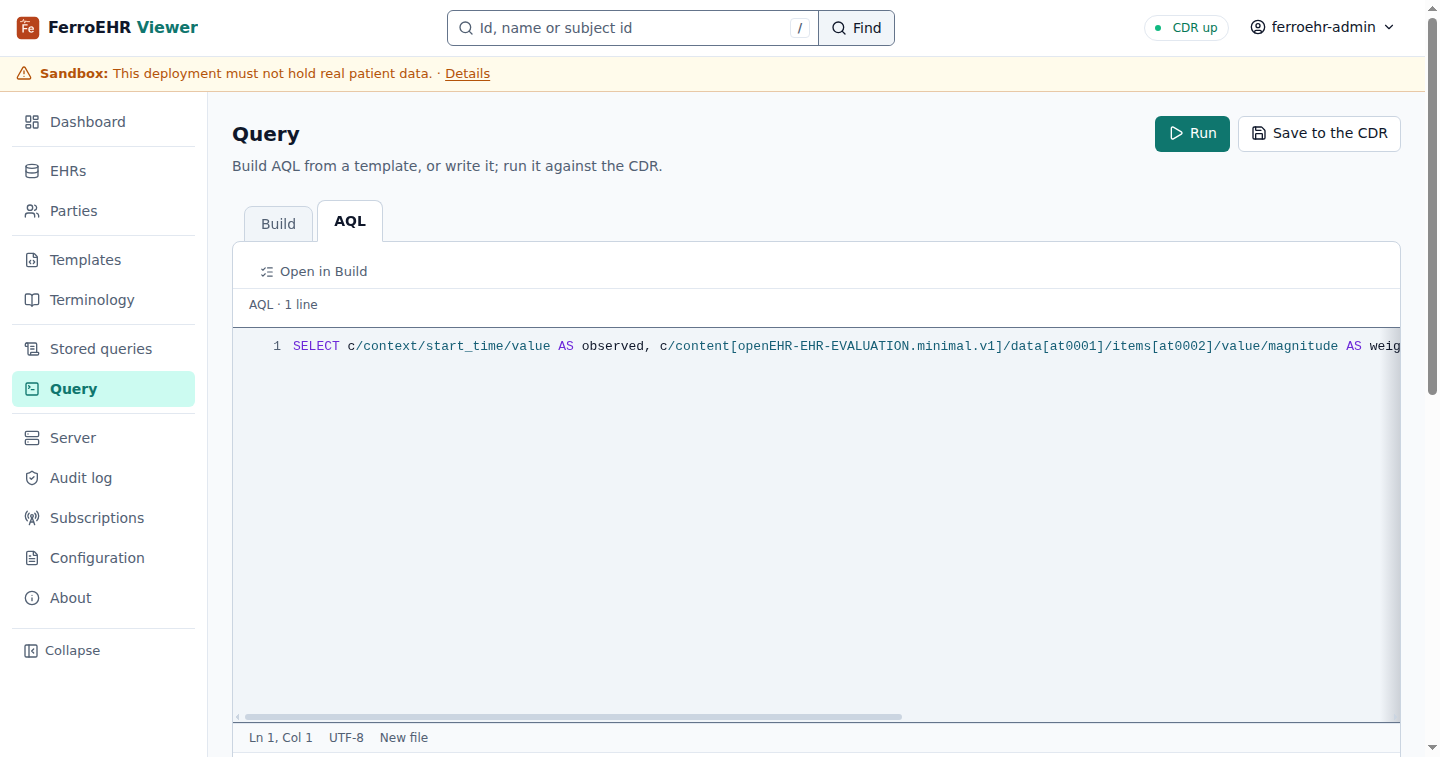This screenshot has height=757, width=1440.
Task: Click the Configuration document icon
Action: click(x=32, y=558)
